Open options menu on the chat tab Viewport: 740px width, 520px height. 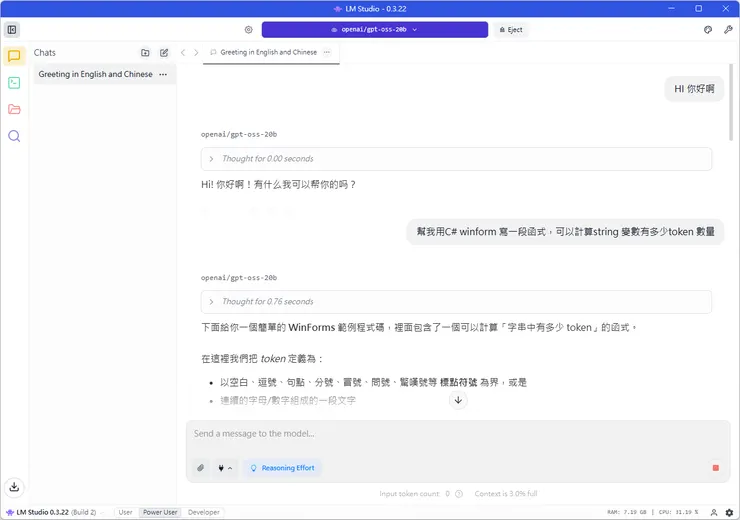(x=327, y=52)
